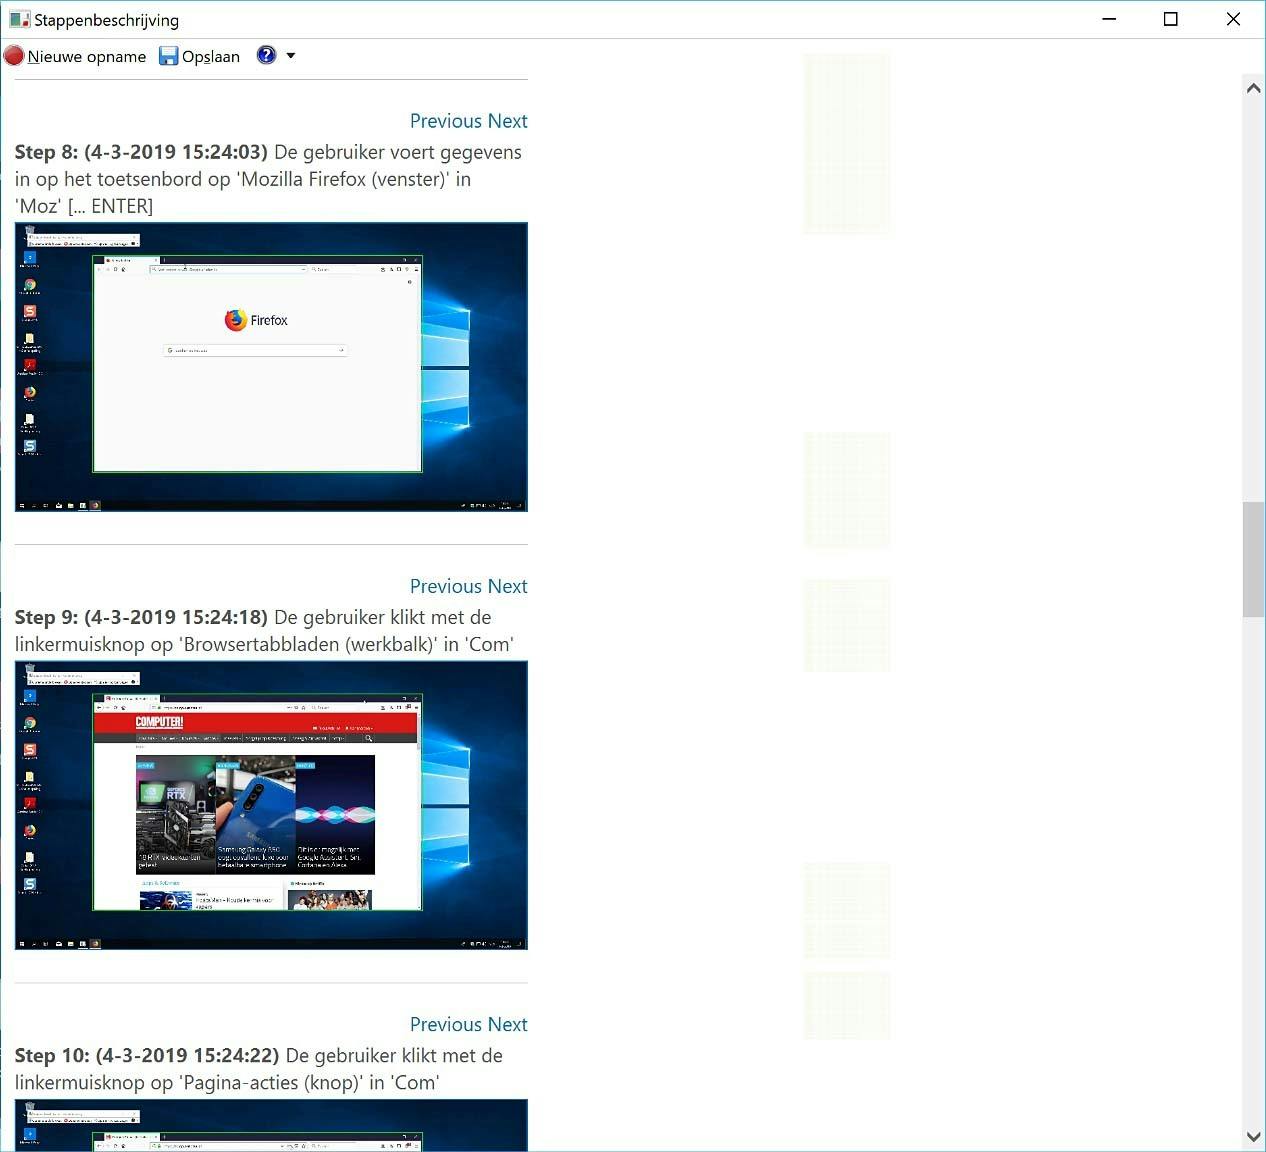The image size is (1266, 1152).
Task: Click the Stappenbeschrijving app icon in title bar
Action: tap(19, 19)
